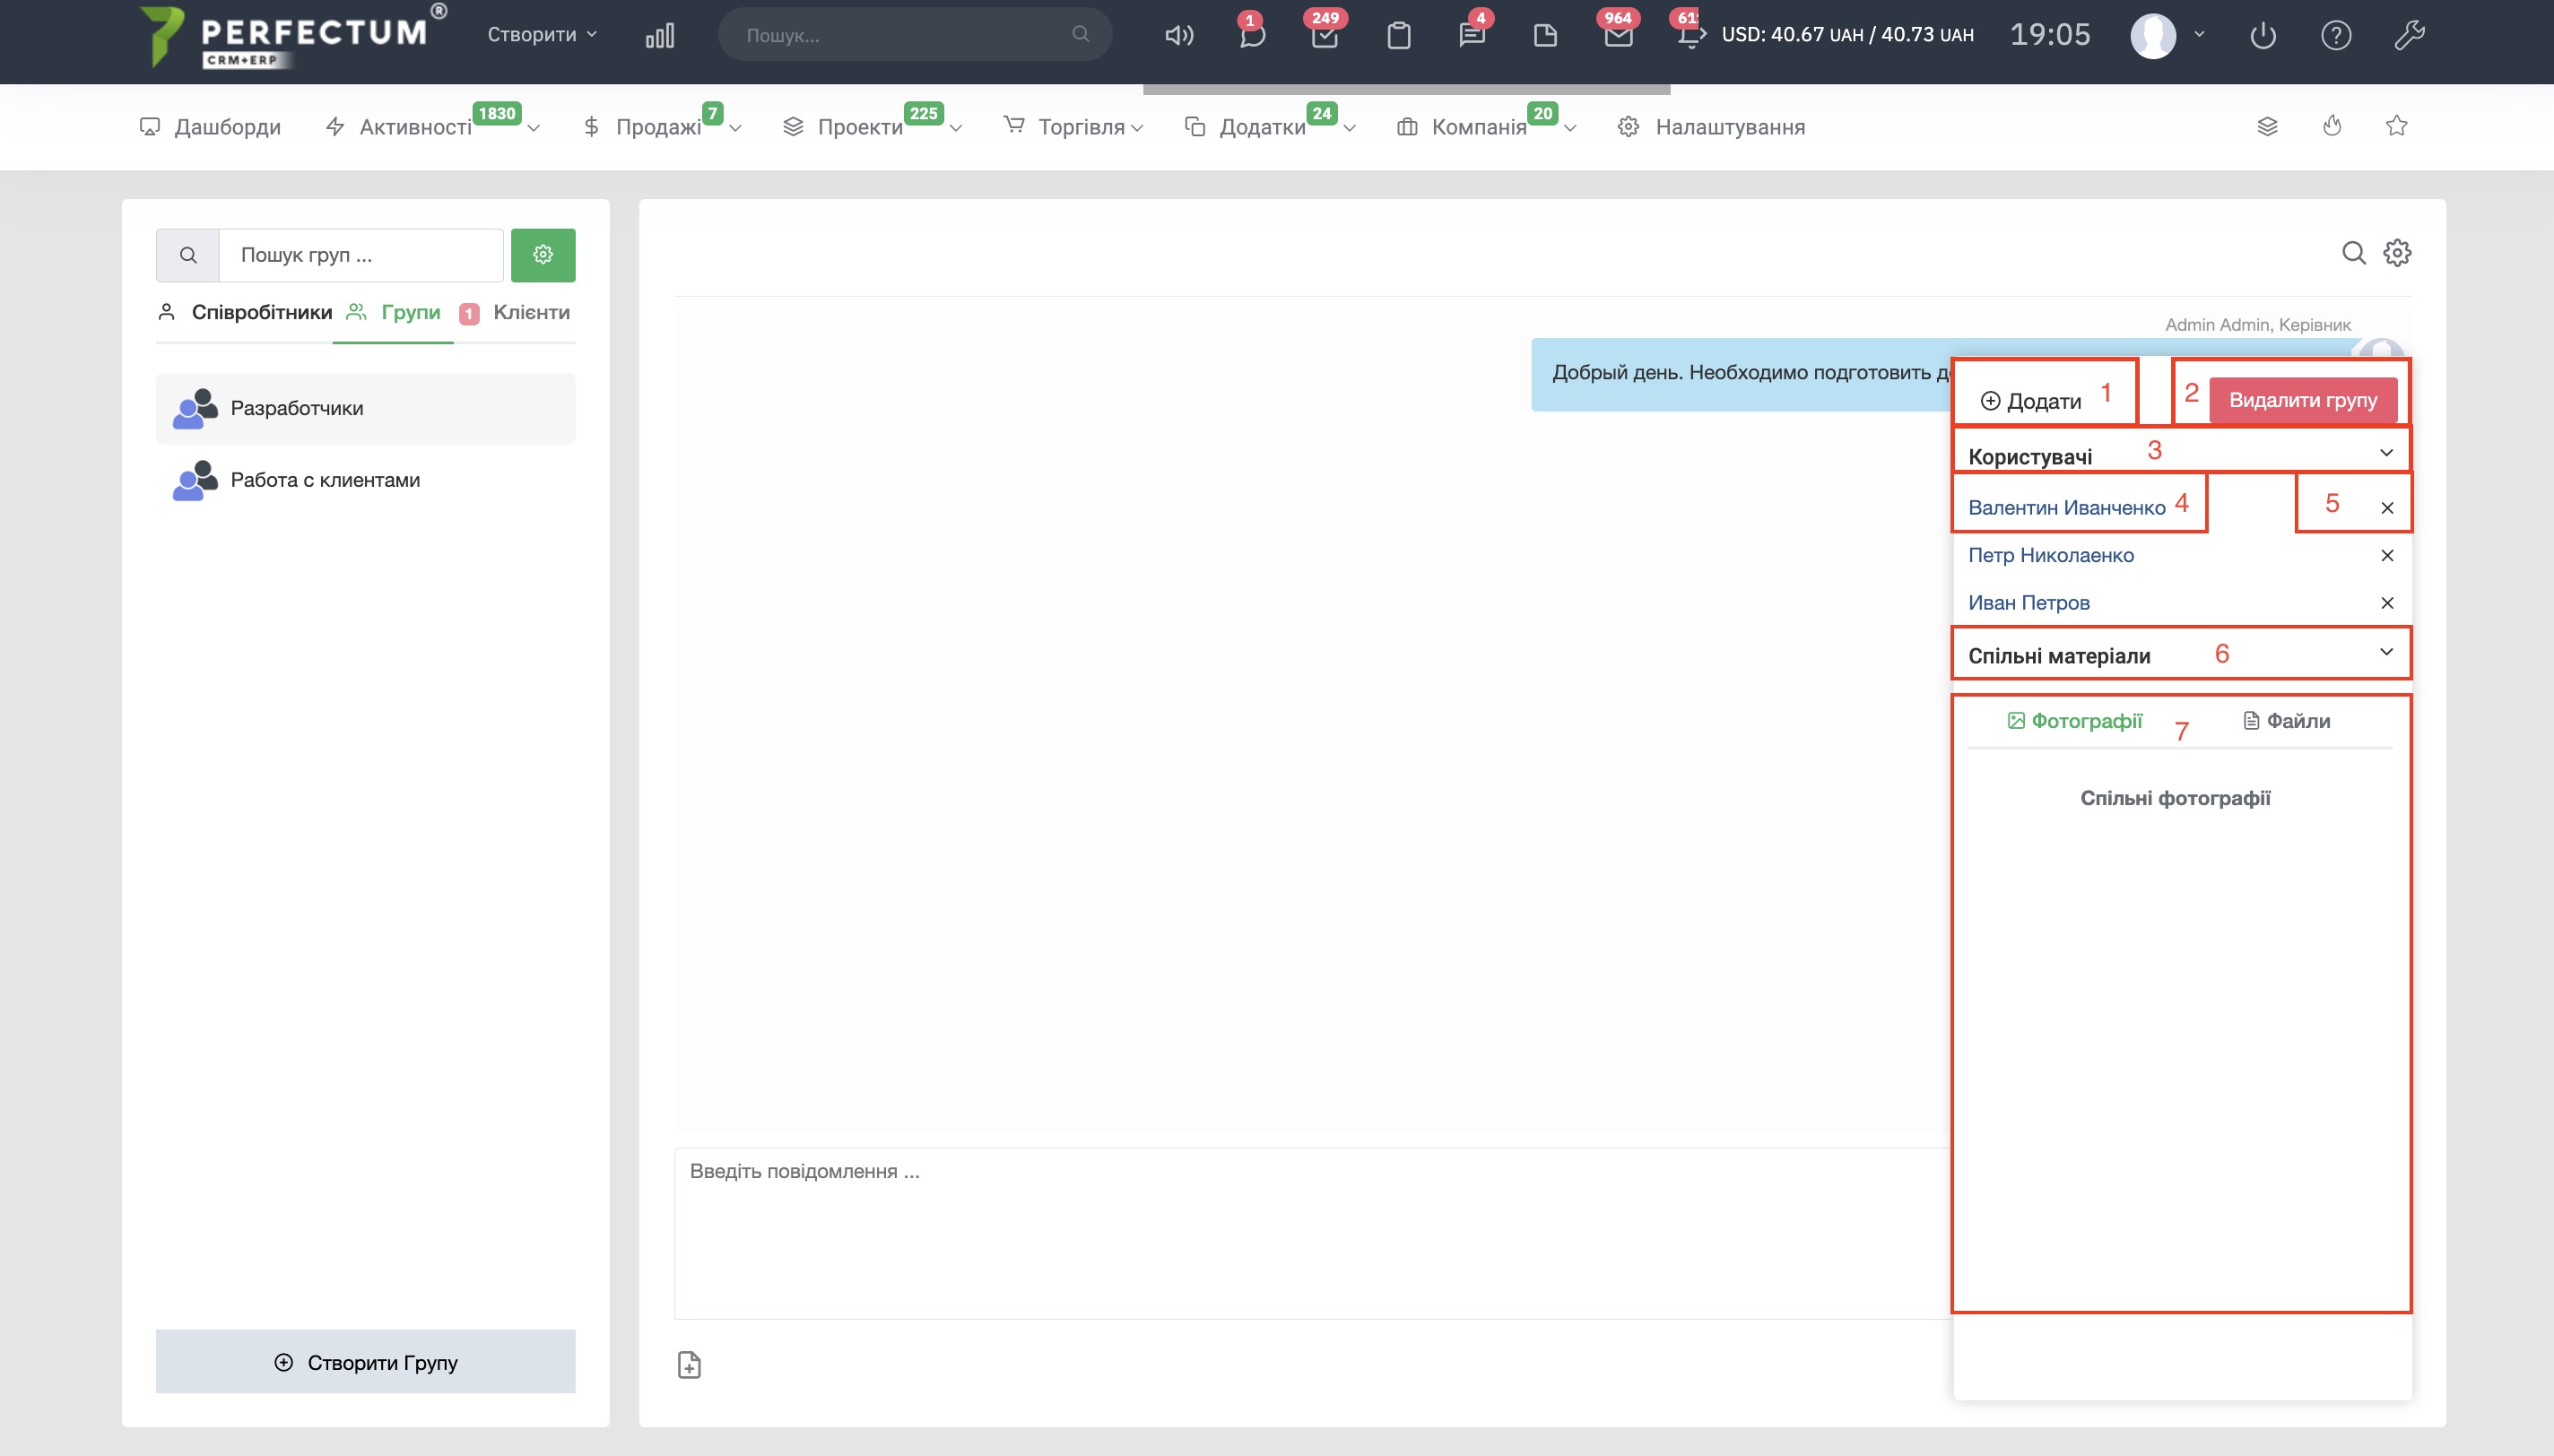Viewport: 2554px width, 1456px height.
Task: Switch to the Файли tab
Action: (2286, 721)
